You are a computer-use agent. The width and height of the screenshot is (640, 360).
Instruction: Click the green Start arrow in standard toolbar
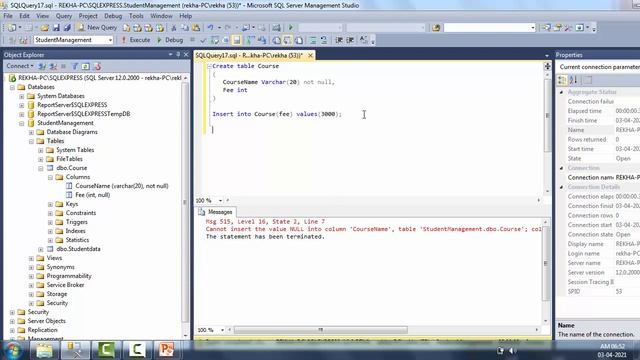tap(291, 28)
